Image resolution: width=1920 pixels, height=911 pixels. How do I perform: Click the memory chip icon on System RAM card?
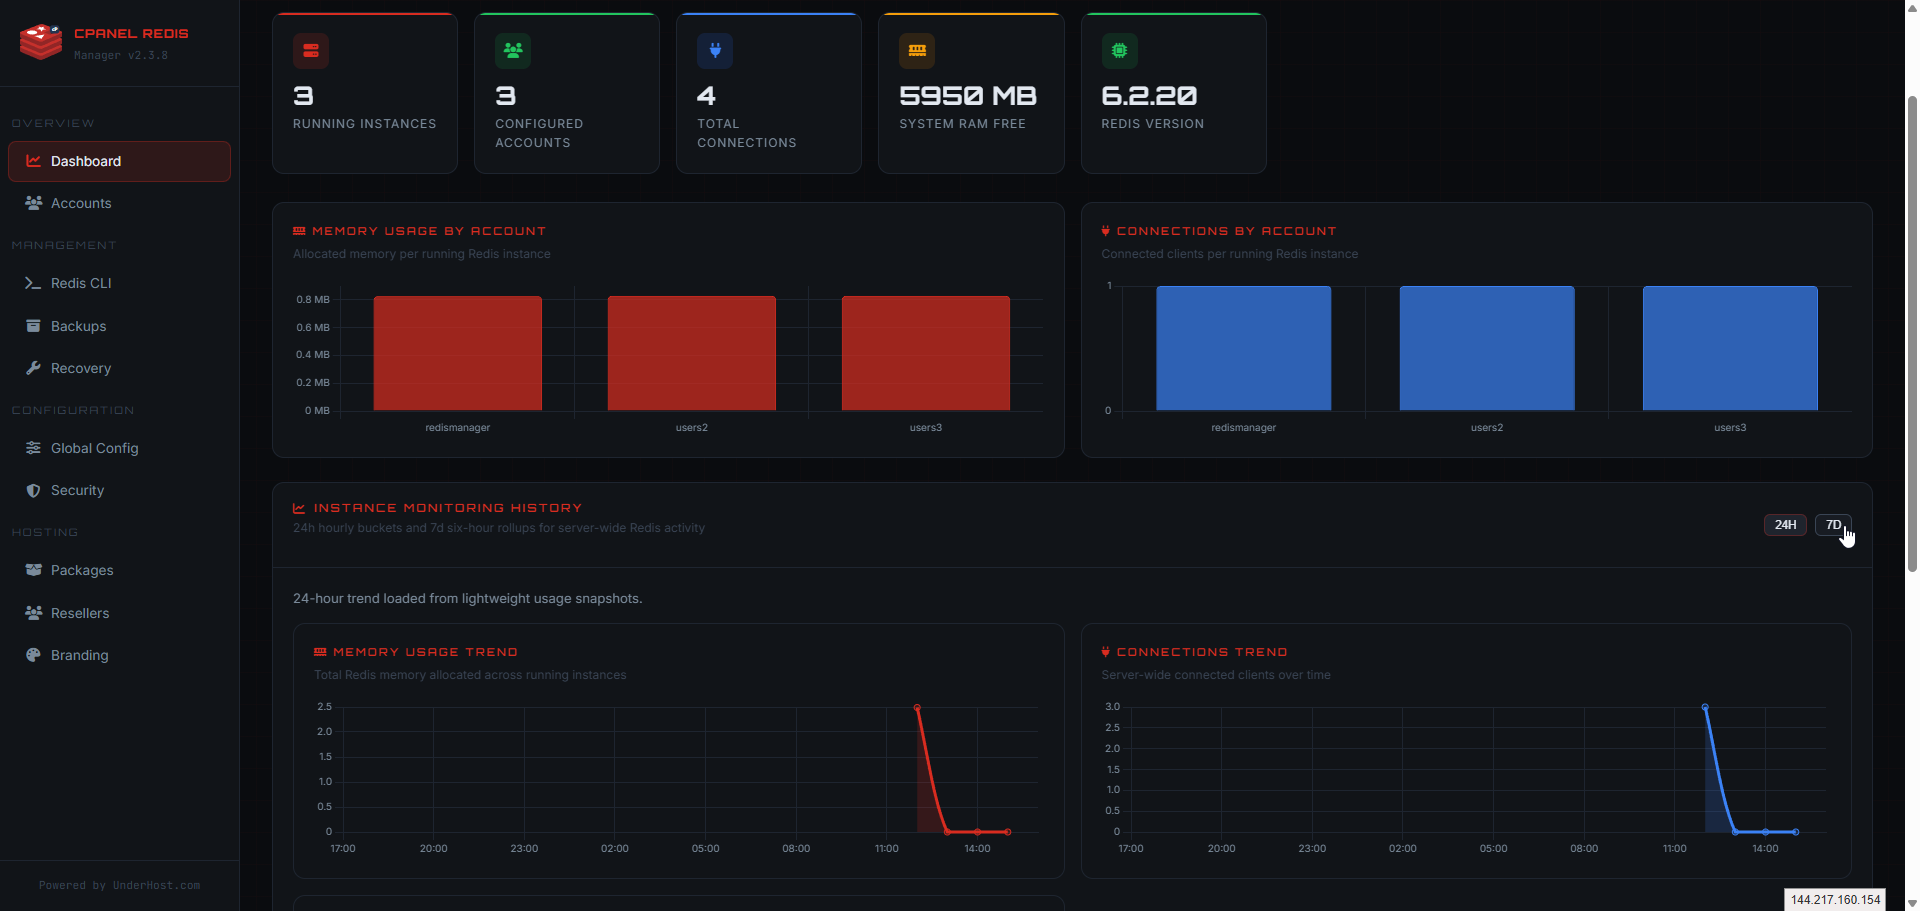pos(917,51)
